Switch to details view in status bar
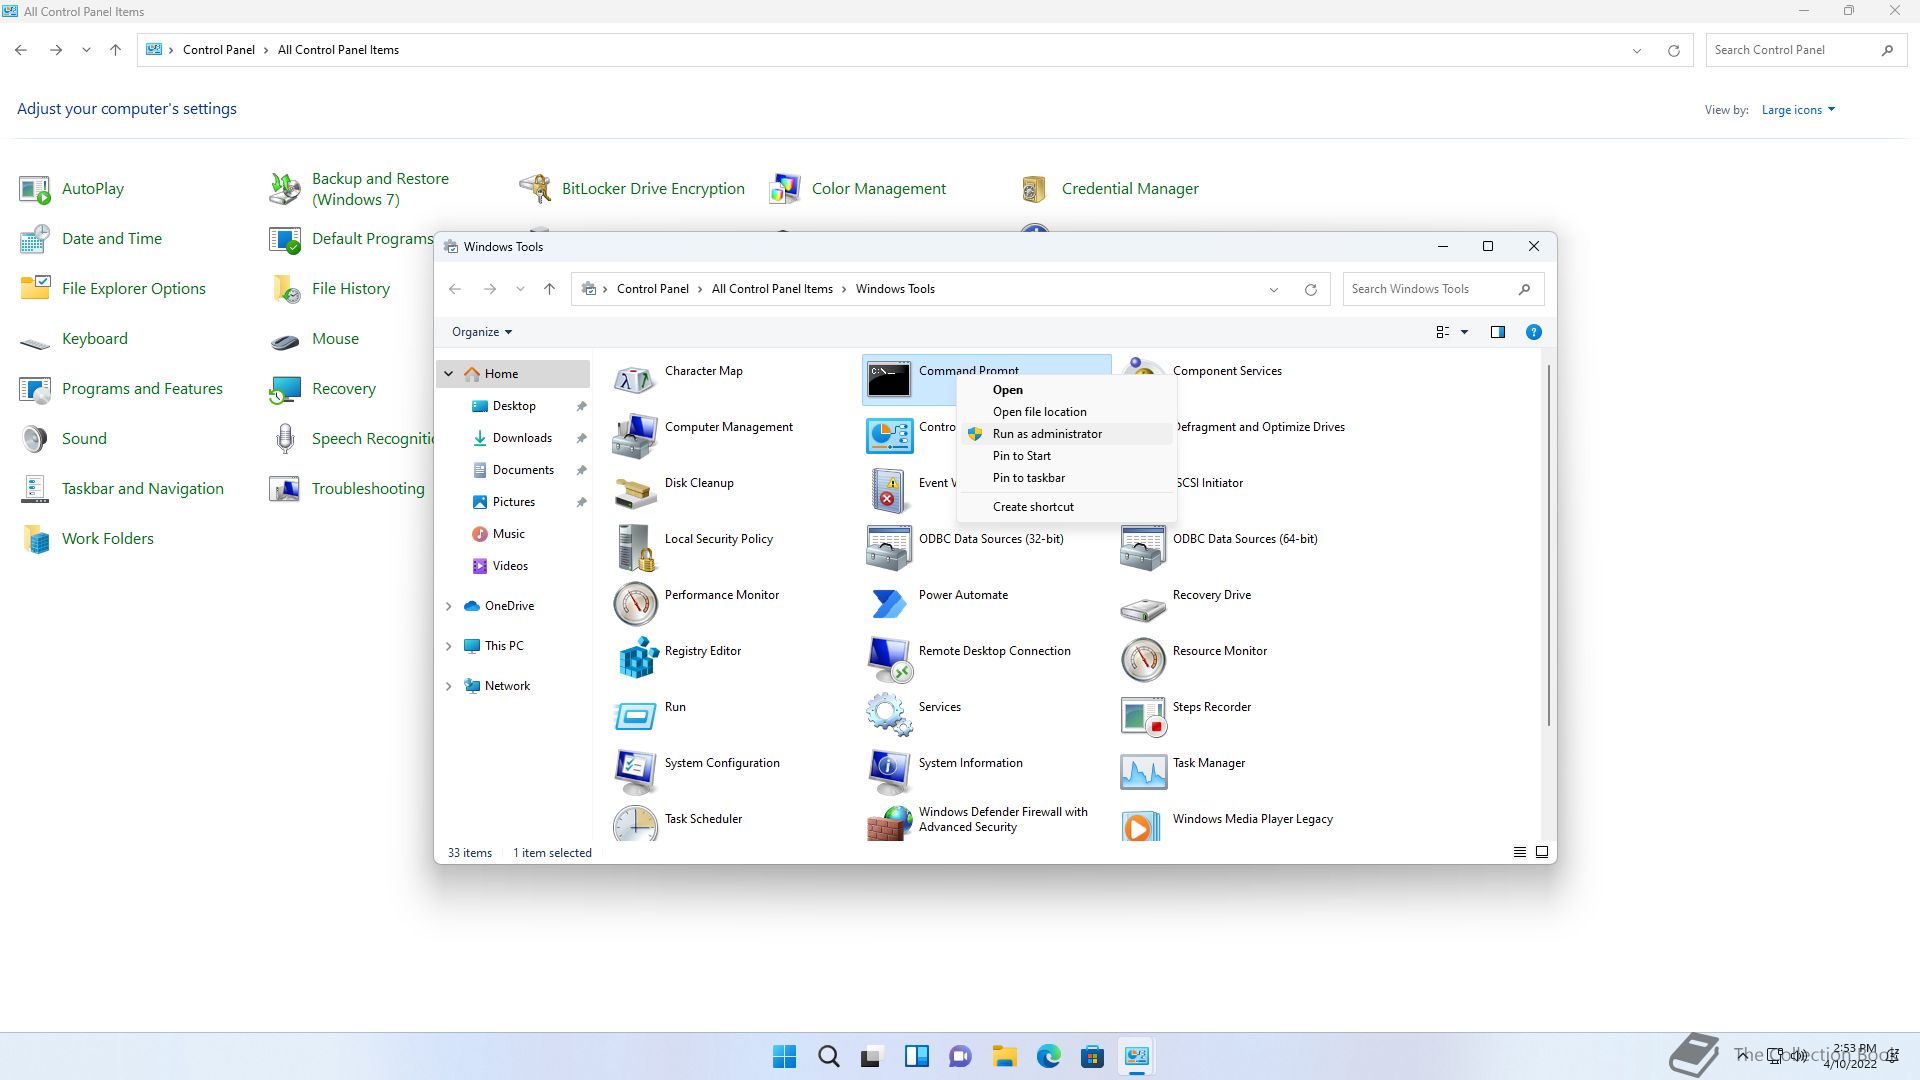The width and height of the screenshot is (1920, 1080). click(x=1519, y=852)
